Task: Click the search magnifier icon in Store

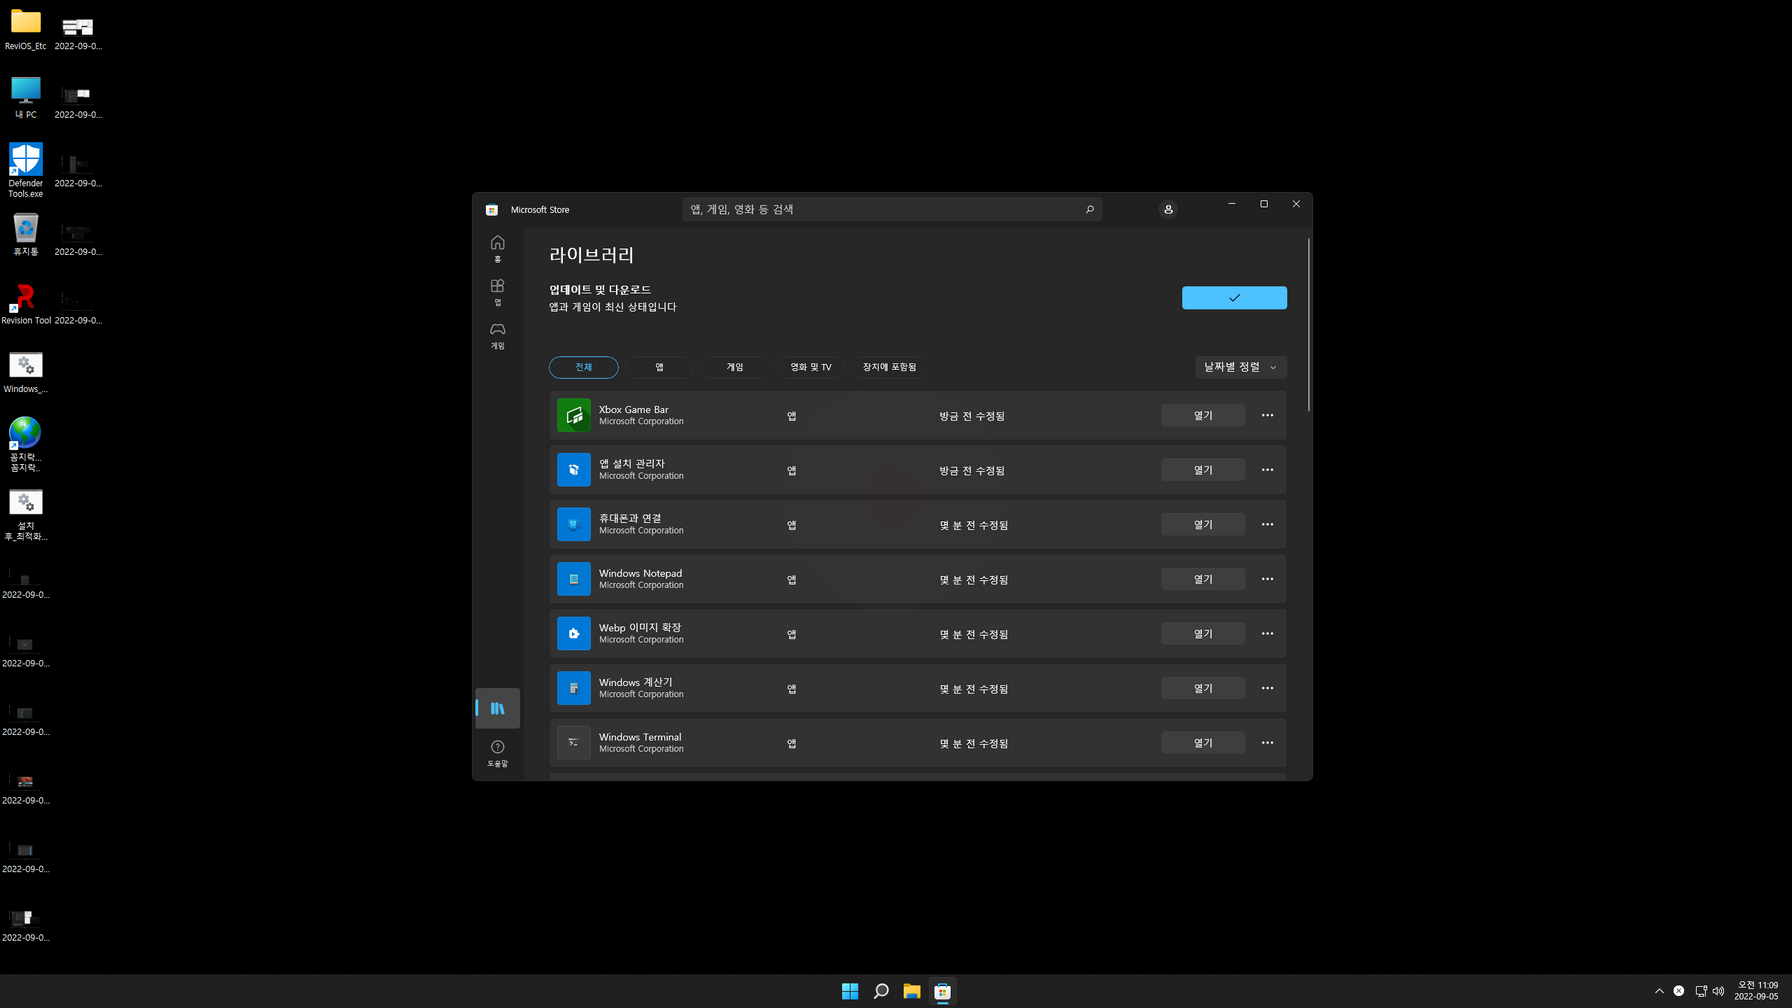Action: [x=1089, y=209]
